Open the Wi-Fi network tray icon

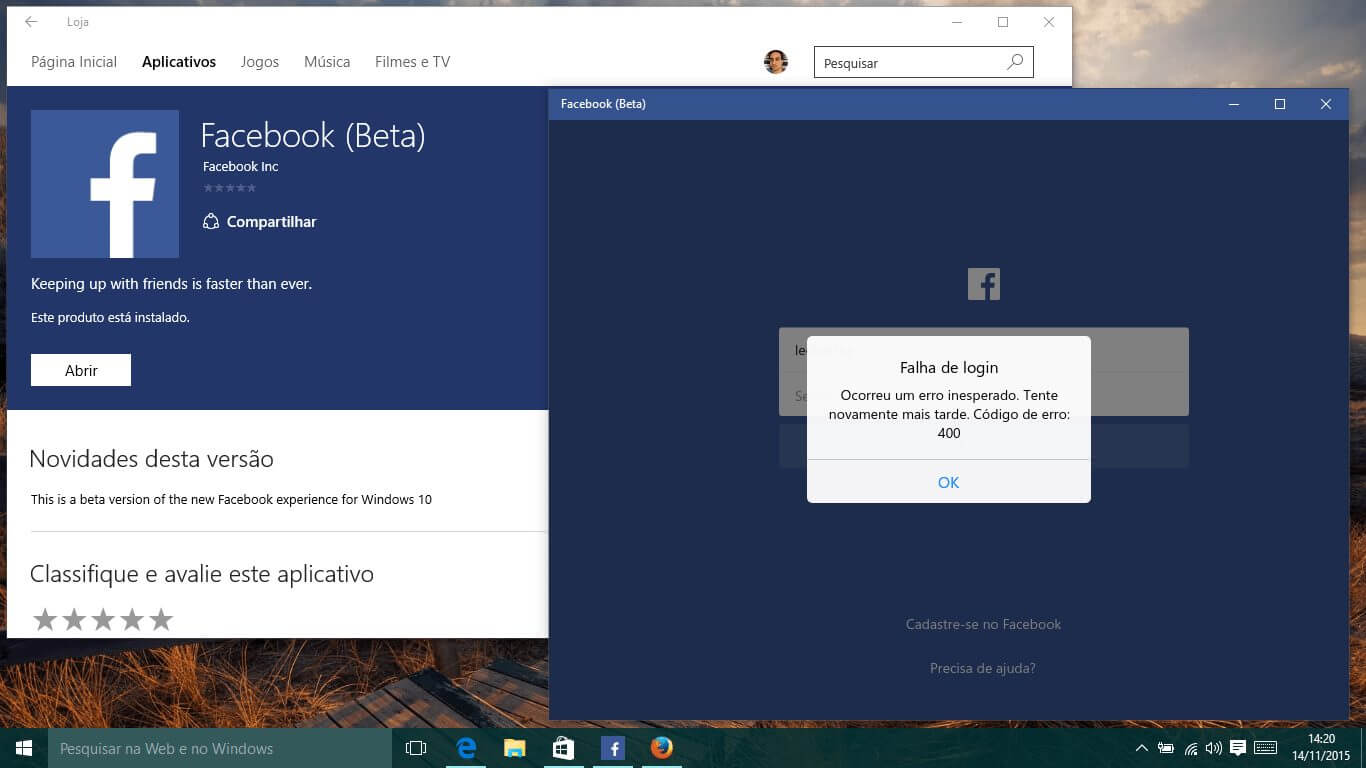(x=1191, y=748)
